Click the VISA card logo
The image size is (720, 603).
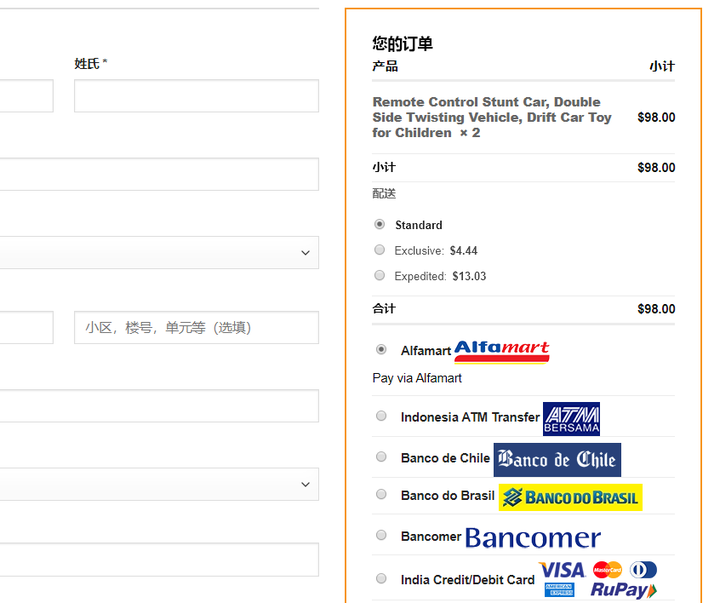point(562,570)
